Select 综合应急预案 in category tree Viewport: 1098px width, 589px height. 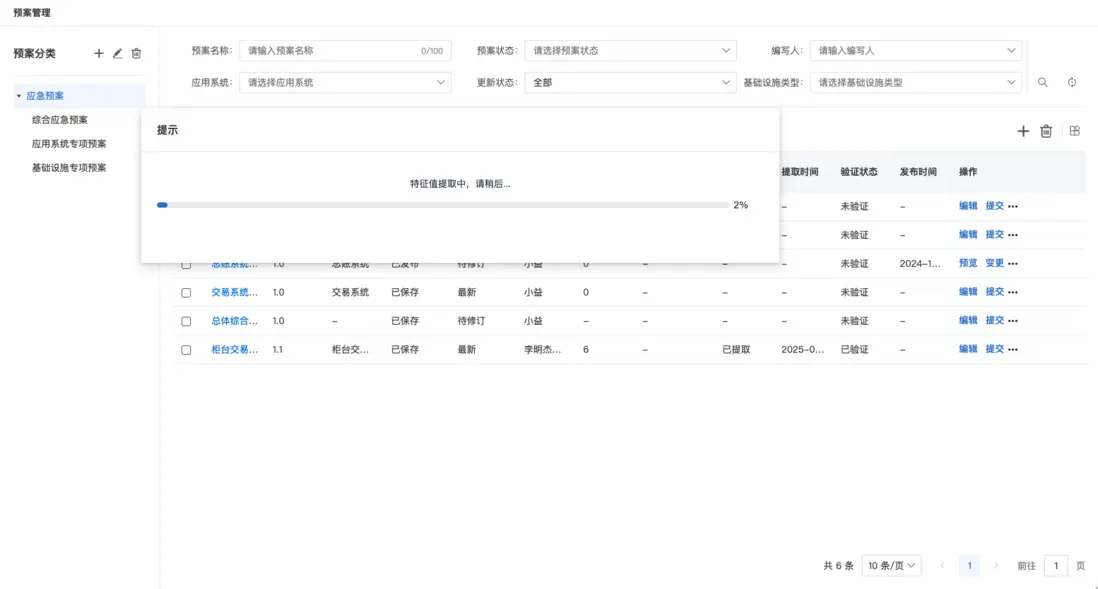60,120
